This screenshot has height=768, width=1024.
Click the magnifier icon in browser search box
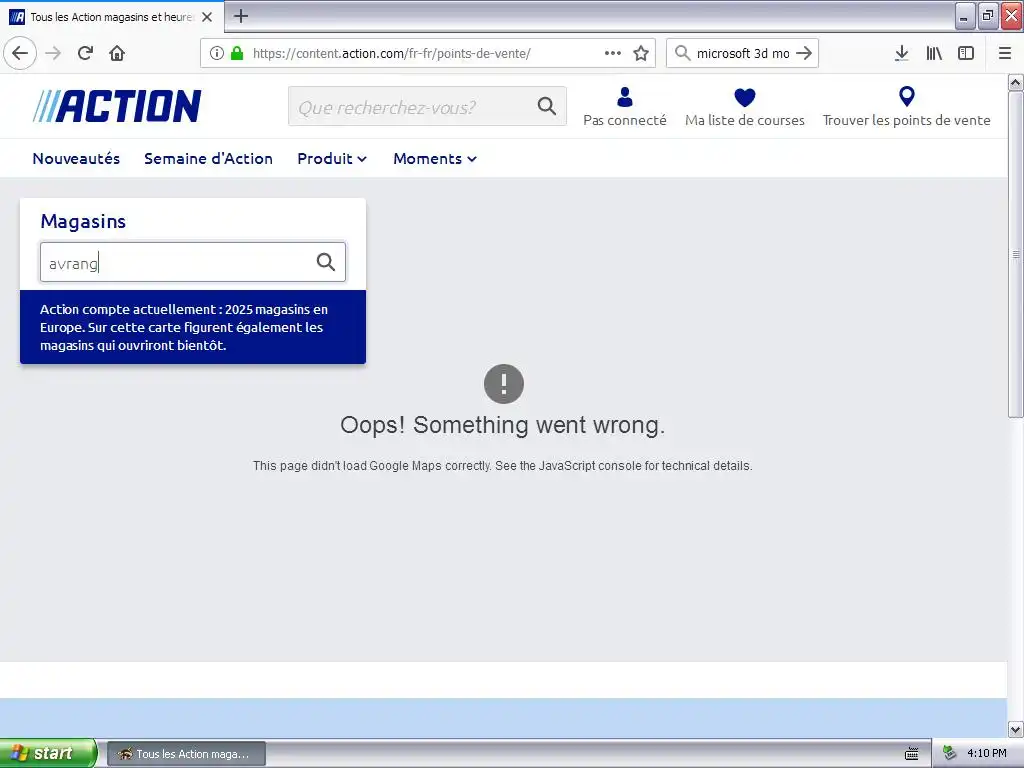pos(682,53)
